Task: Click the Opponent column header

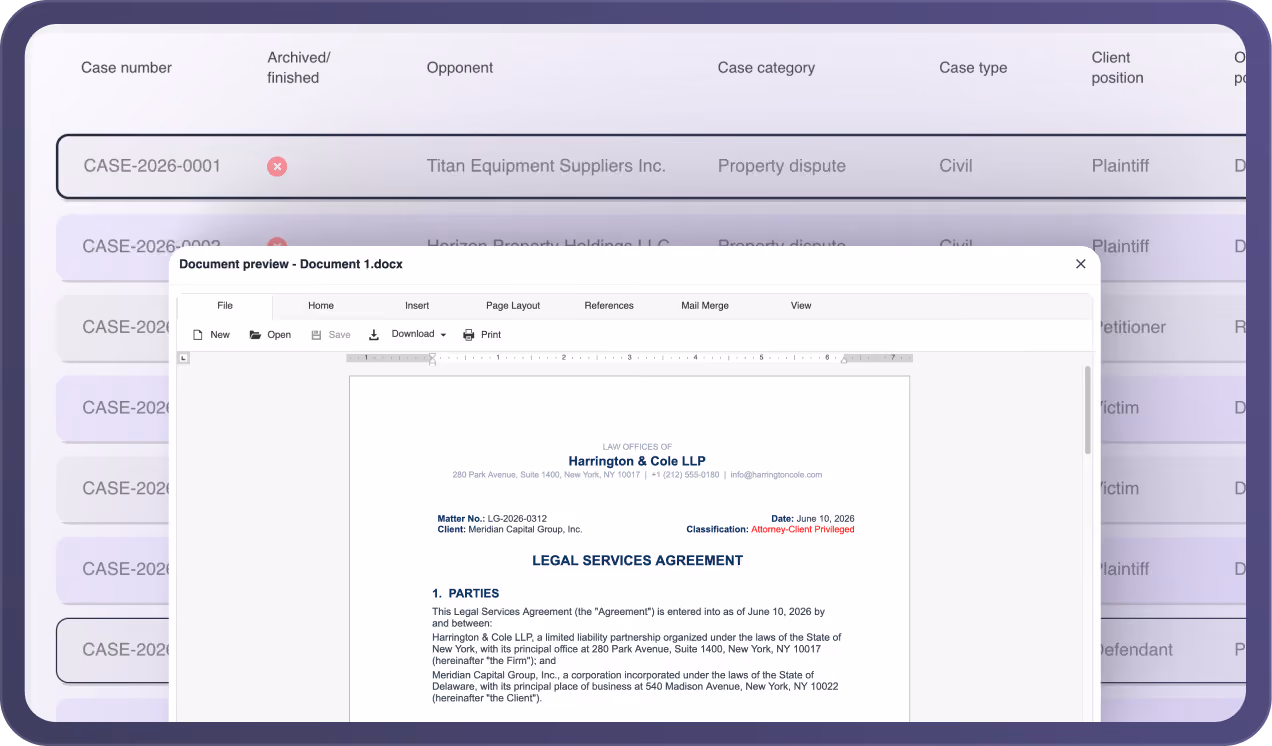Action: click(x=460, y=68)
